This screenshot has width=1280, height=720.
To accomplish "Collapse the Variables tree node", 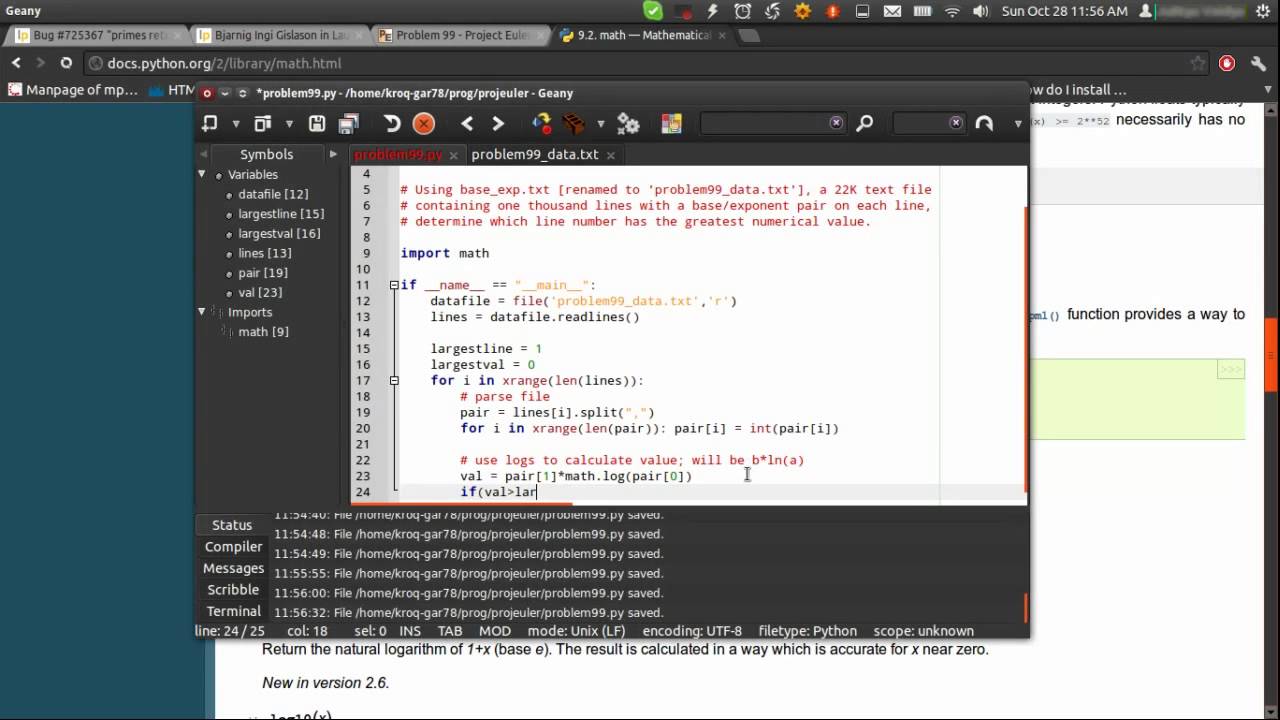I will pyautogui.click(x=202, y=174).
